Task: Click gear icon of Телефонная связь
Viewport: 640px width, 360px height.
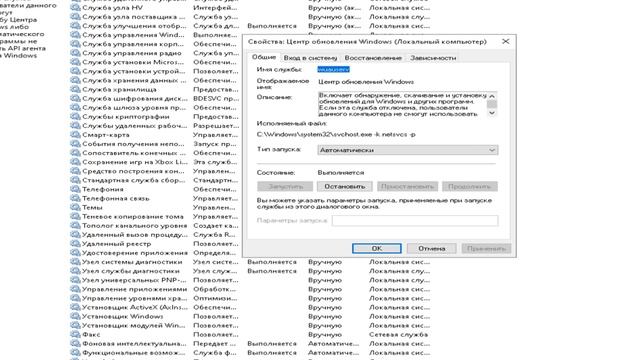Action: tap(75, 198)
